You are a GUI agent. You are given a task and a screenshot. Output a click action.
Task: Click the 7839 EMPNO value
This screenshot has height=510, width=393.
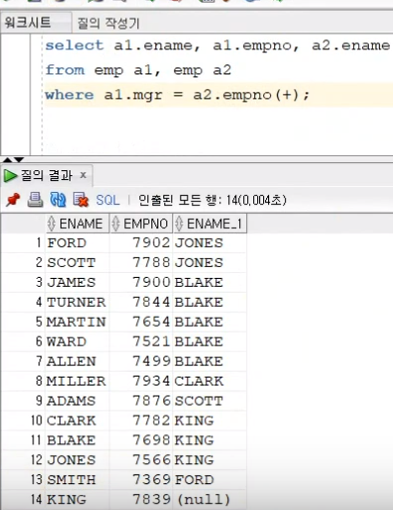click(x=151, y=499)
